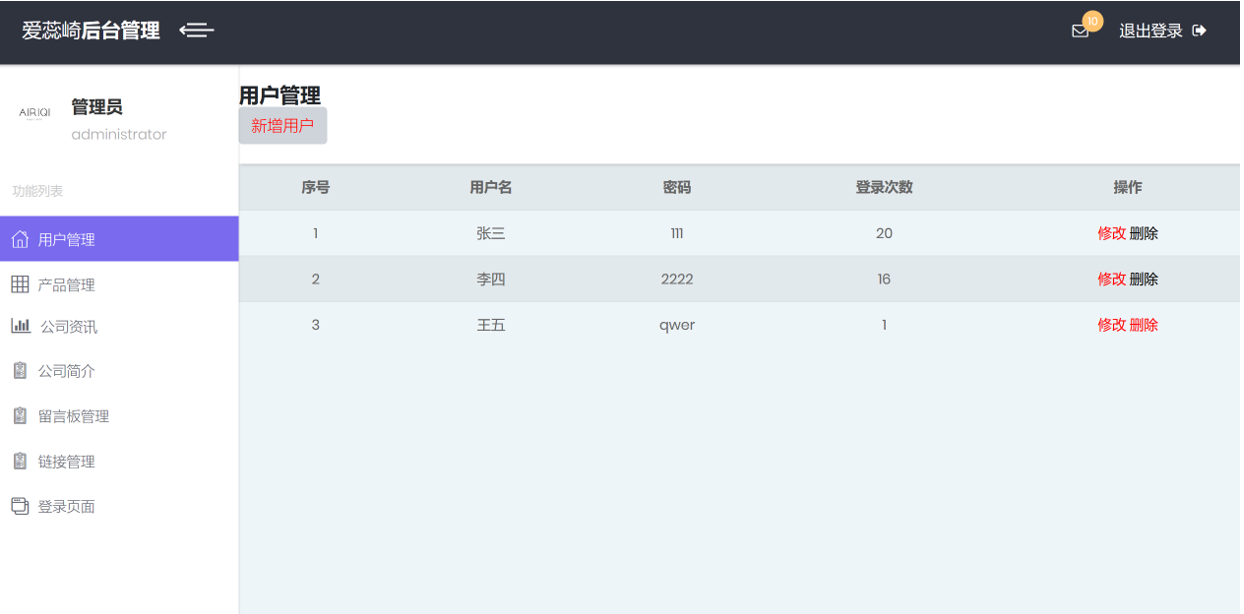The width and height of the screenshot is (1244, 614).
Task: Click 修改 for user 张三
Action: (x=1112, y=233)
